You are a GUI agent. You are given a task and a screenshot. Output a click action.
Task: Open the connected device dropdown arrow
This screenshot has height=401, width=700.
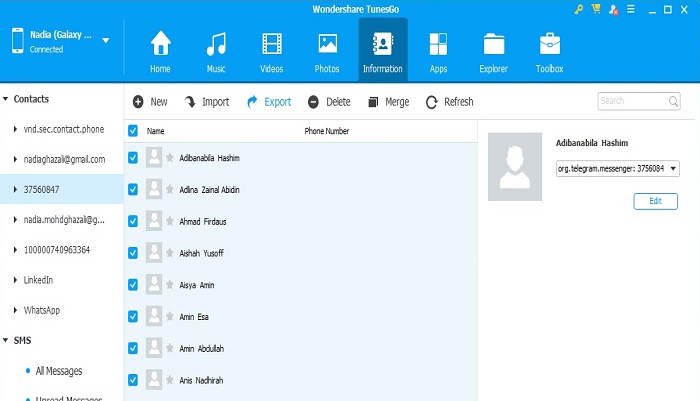(106, 41)
